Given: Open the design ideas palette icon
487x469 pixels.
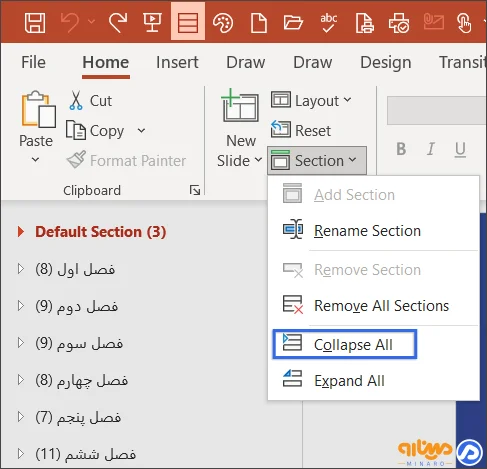Looking at the screenshot, I should (x=223, y=23).
